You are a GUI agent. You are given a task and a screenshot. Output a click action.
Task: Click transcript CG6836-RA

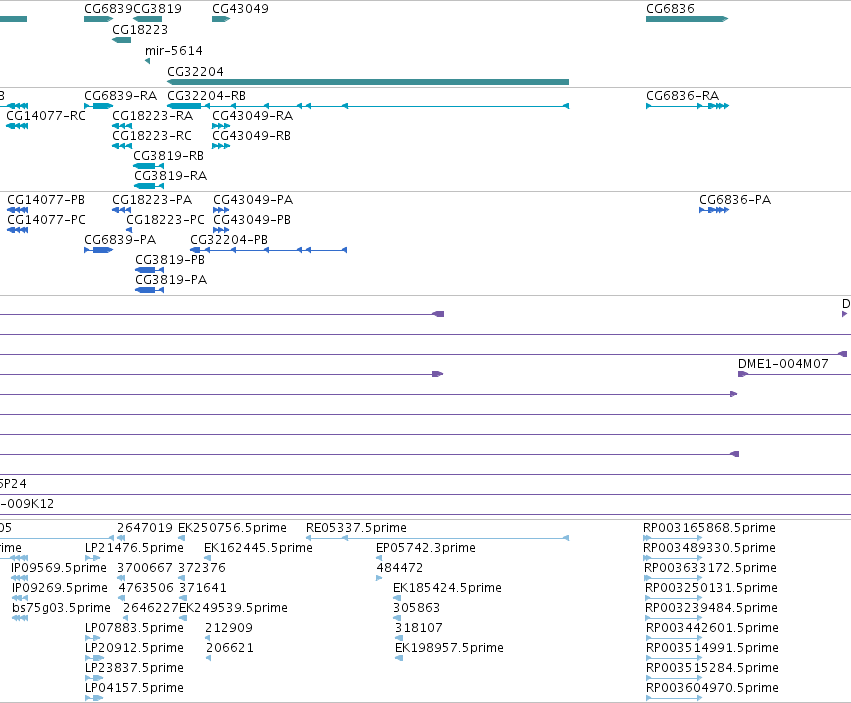(x=687, y=106)
